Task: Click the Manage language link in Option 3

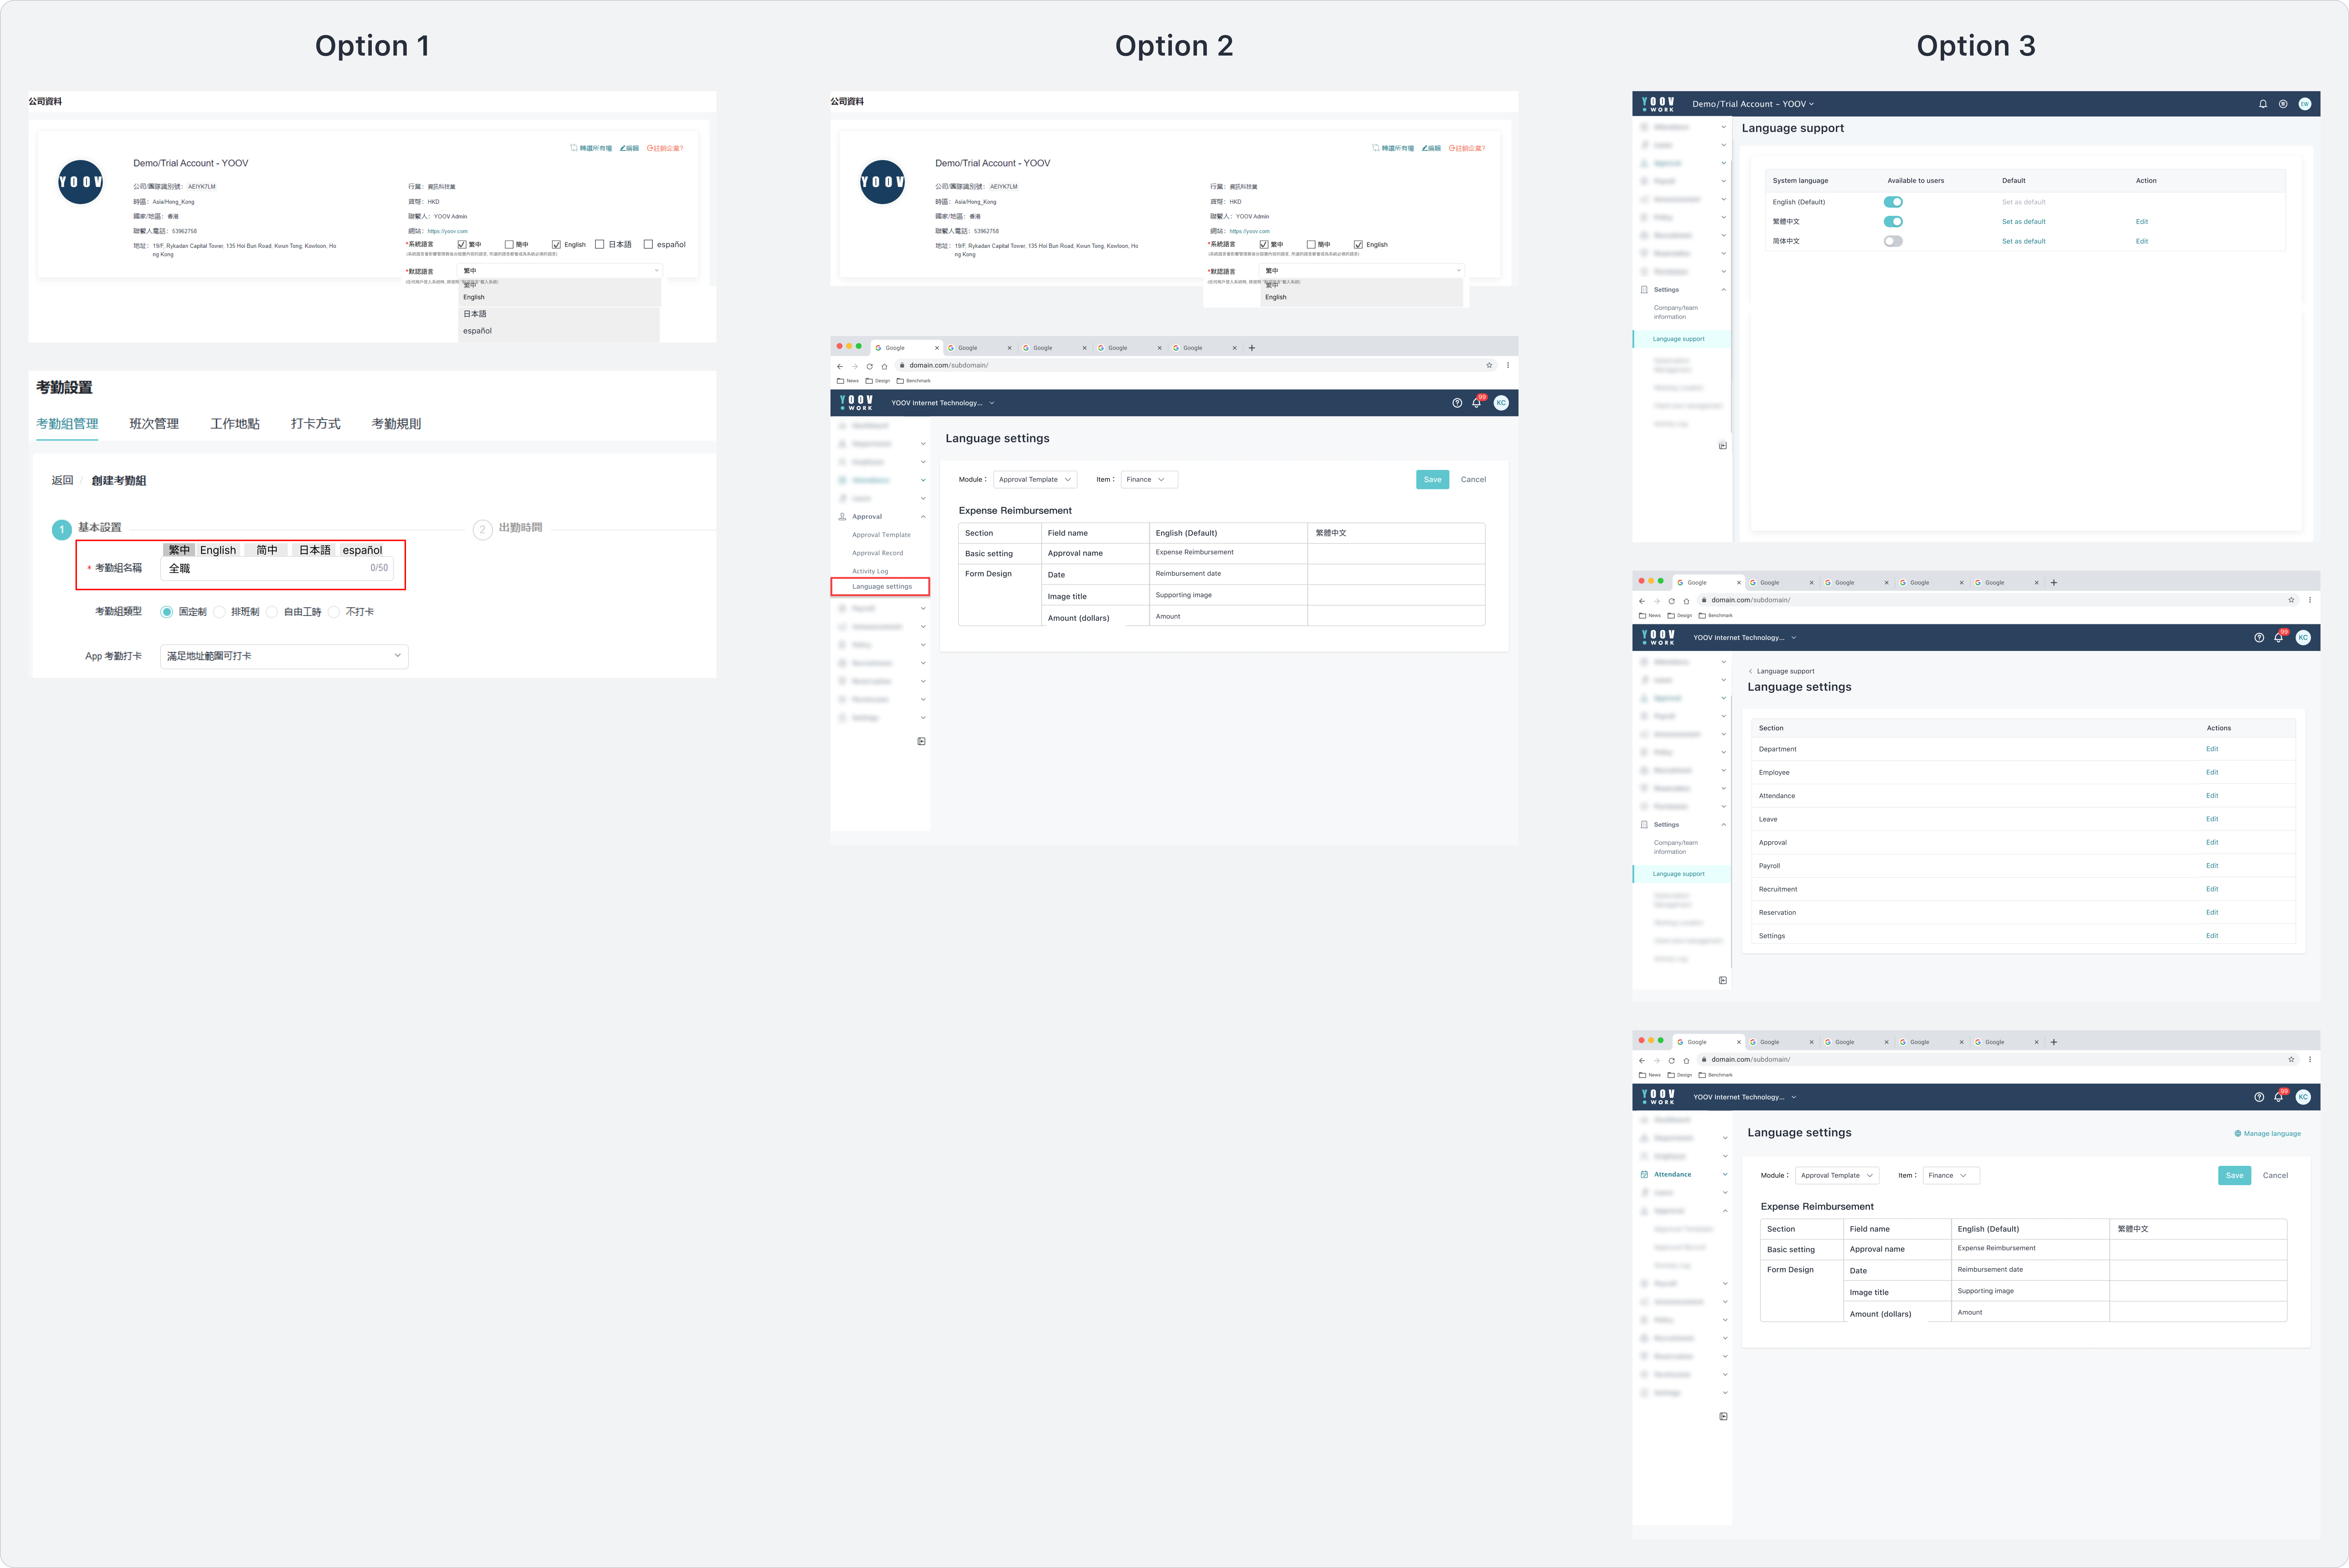Action: pyautogui.click(x=2268, y=1134)
